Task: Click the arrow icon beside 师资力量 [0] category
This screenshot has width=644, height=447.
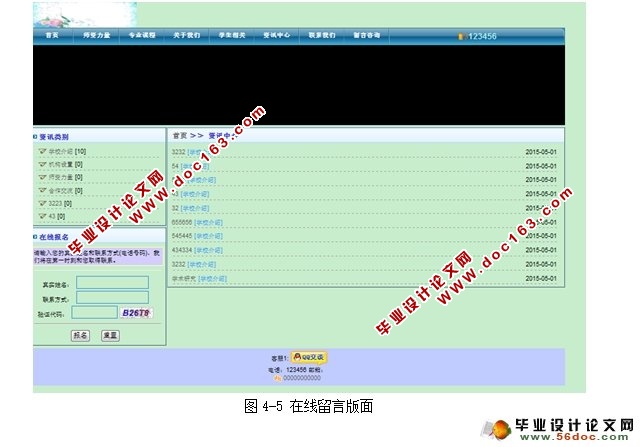Action: (x=42, y=177)
